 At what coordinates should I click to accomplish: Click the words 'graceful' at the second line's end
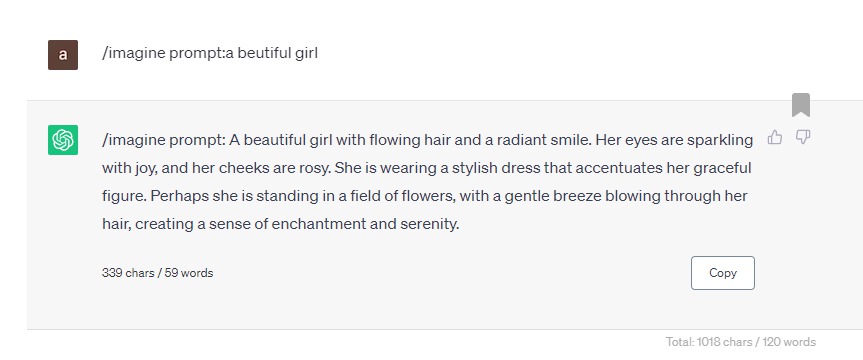point(722,168)
